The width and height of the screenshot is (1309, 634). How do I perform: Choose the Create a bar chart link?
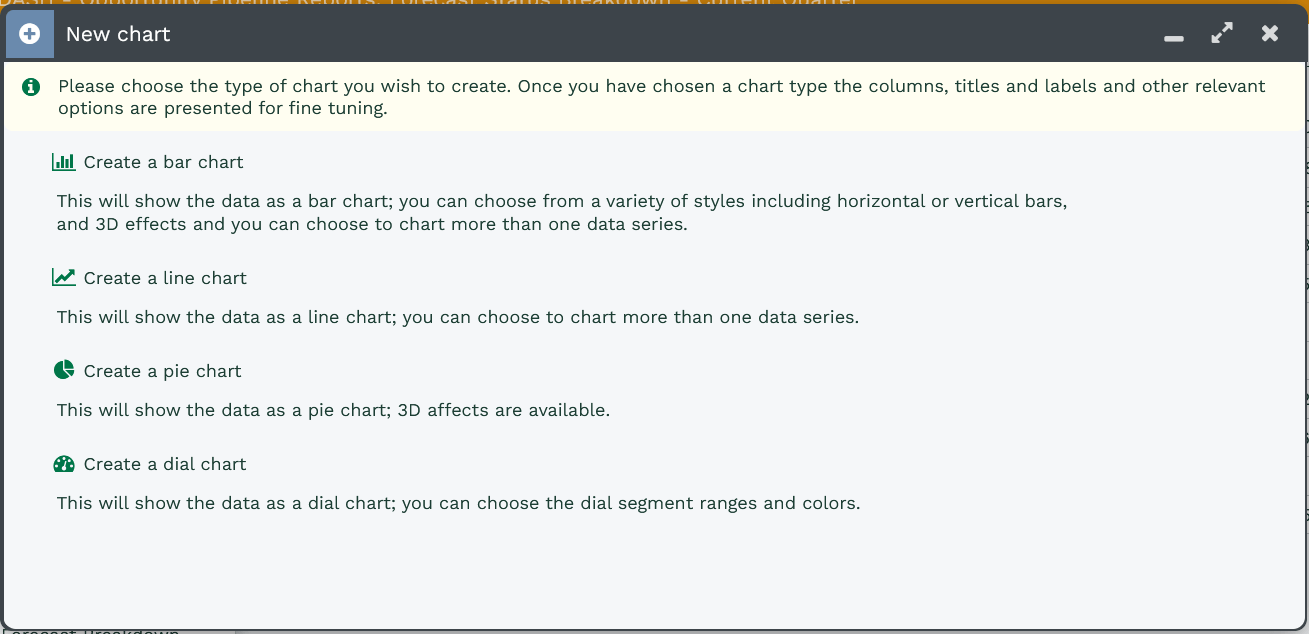point(164,162)
